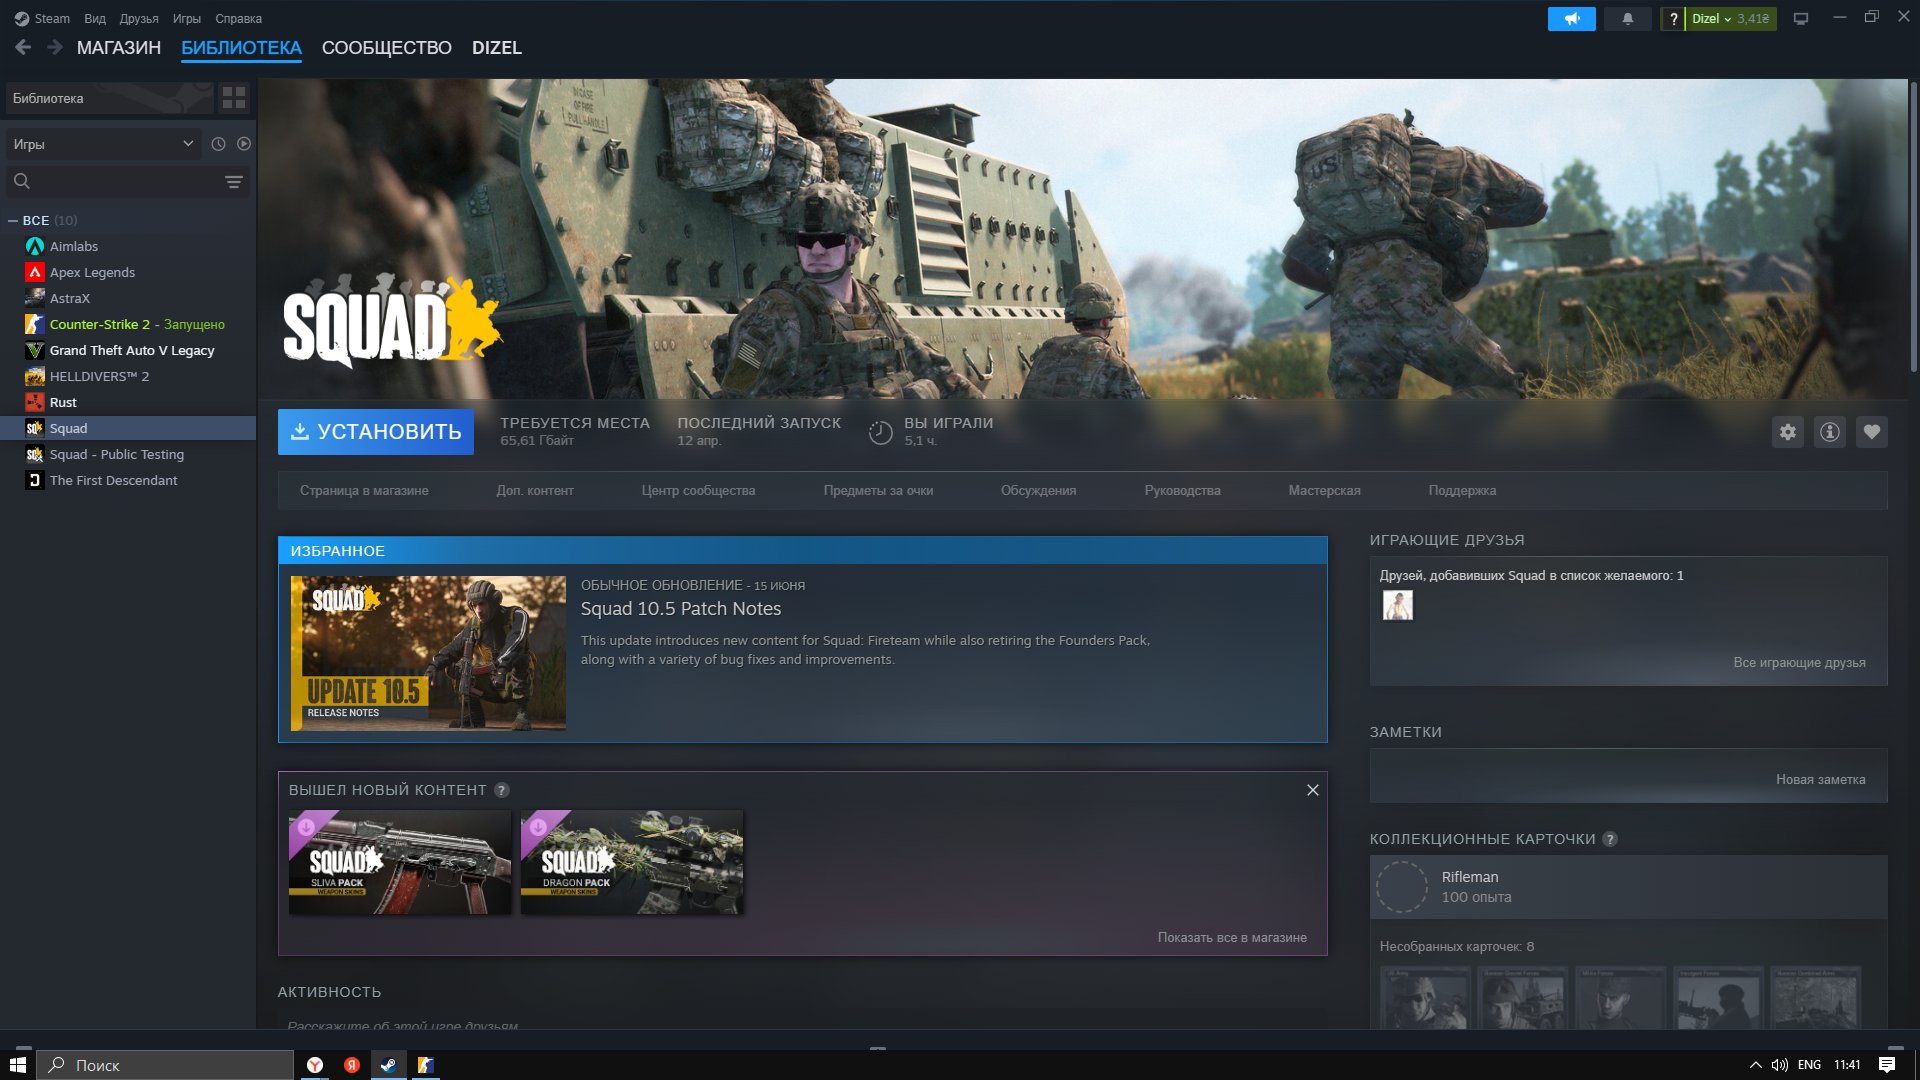
Task: Select Squad - Public Testing entry
Action: (x=129, y=454)
